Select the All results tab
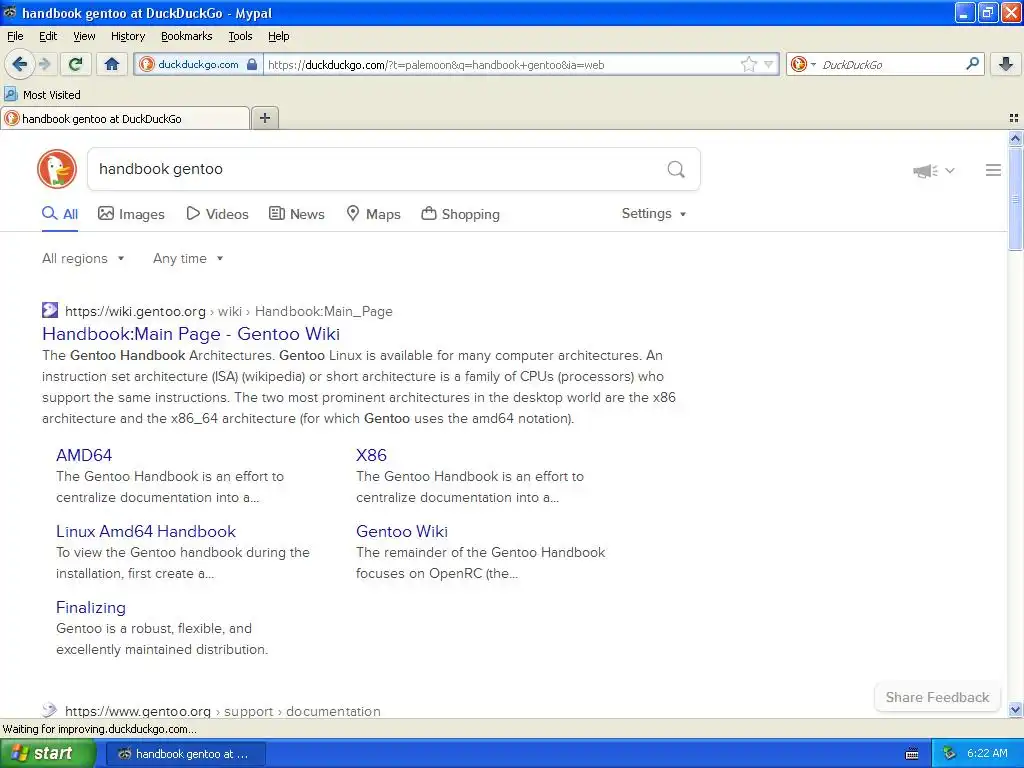 pyautogui.click(x=60, y=214)
